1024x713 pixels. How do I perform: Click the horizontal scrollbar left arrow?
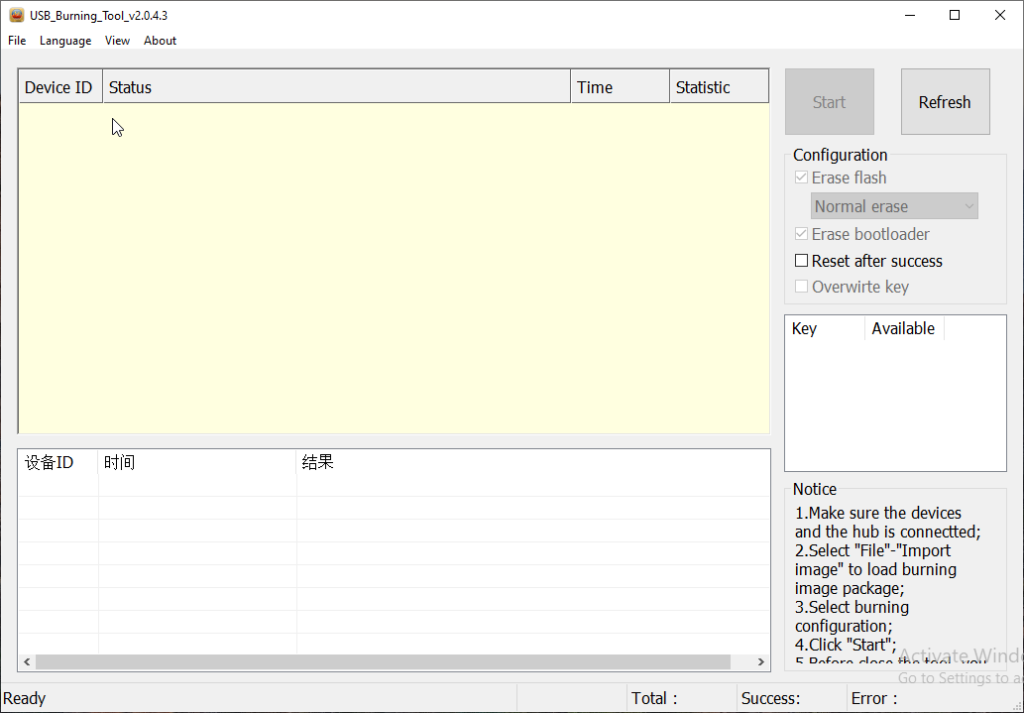tap(27, 662)
